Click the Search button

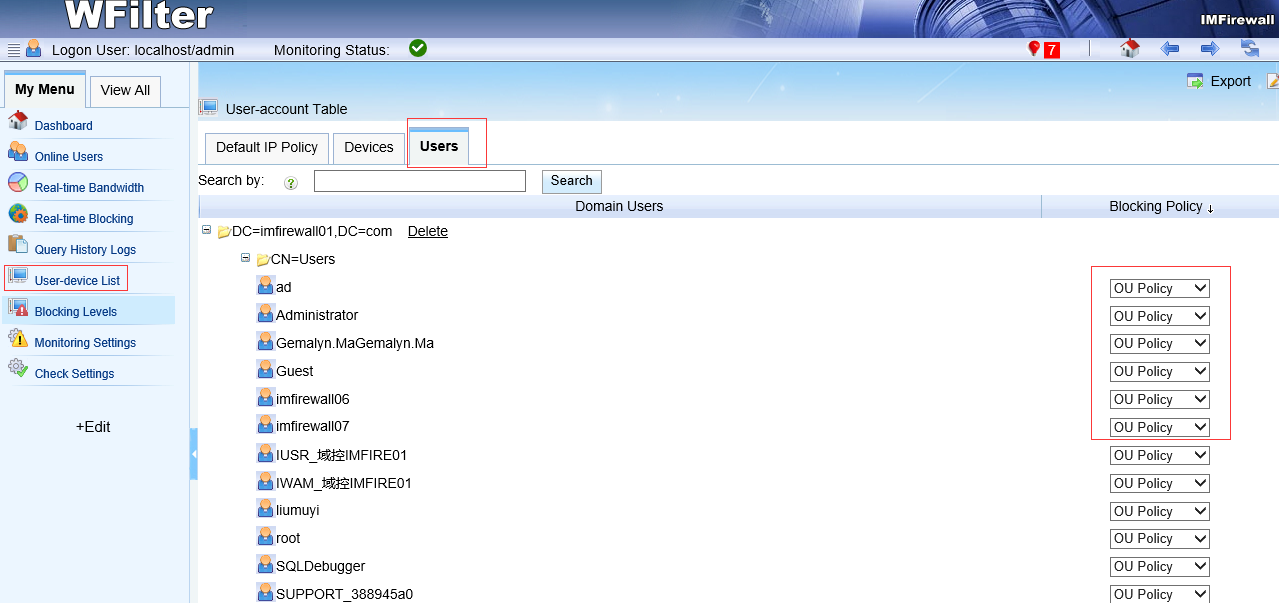click(x=571, y=181)
